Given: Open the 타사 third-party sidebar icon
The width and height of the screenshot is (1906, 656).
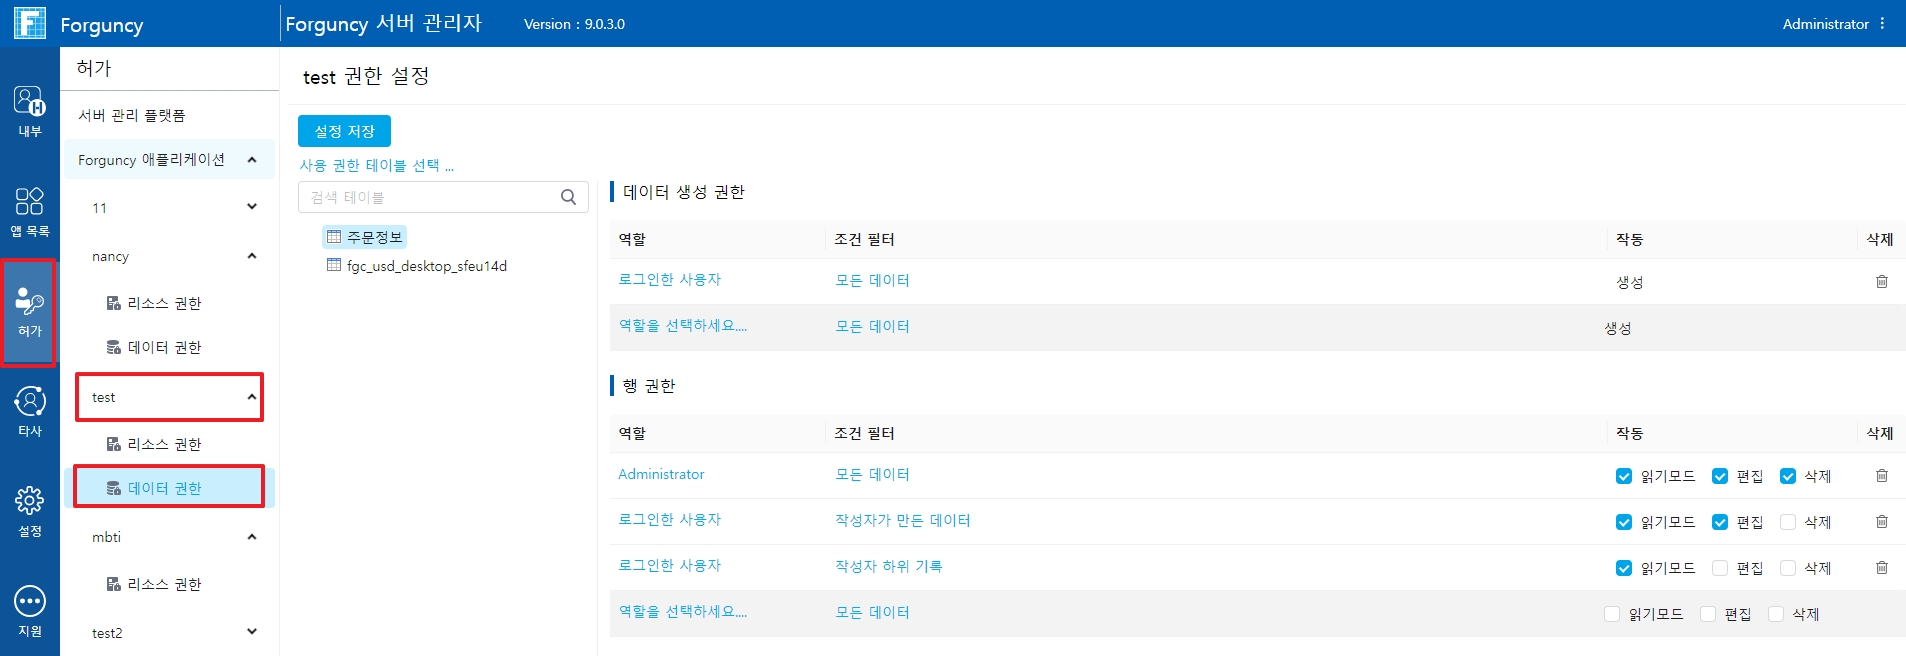Looking at the screenshot, I should 29,410.
